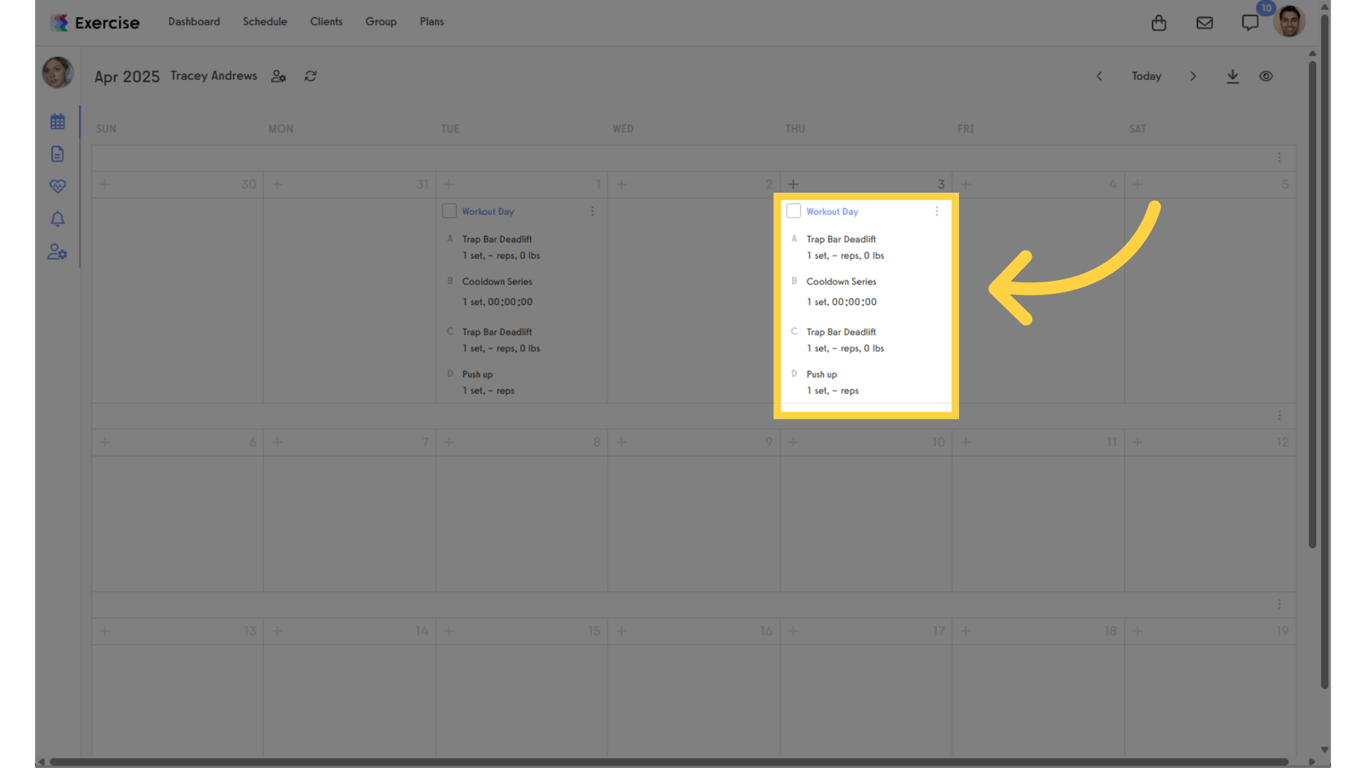Open Thursday Workout Day three-dot menu

(937, 211)
